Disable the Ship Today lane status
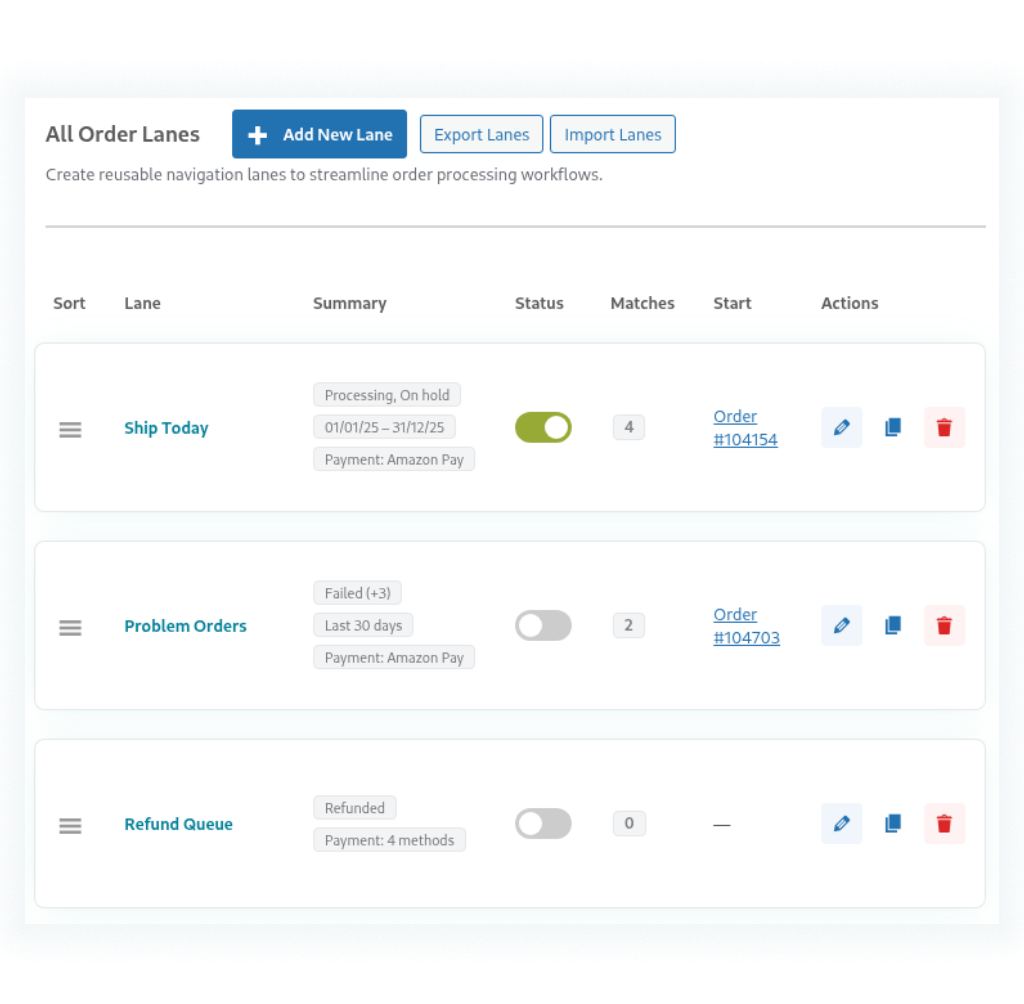 click(x=543, y=427)
